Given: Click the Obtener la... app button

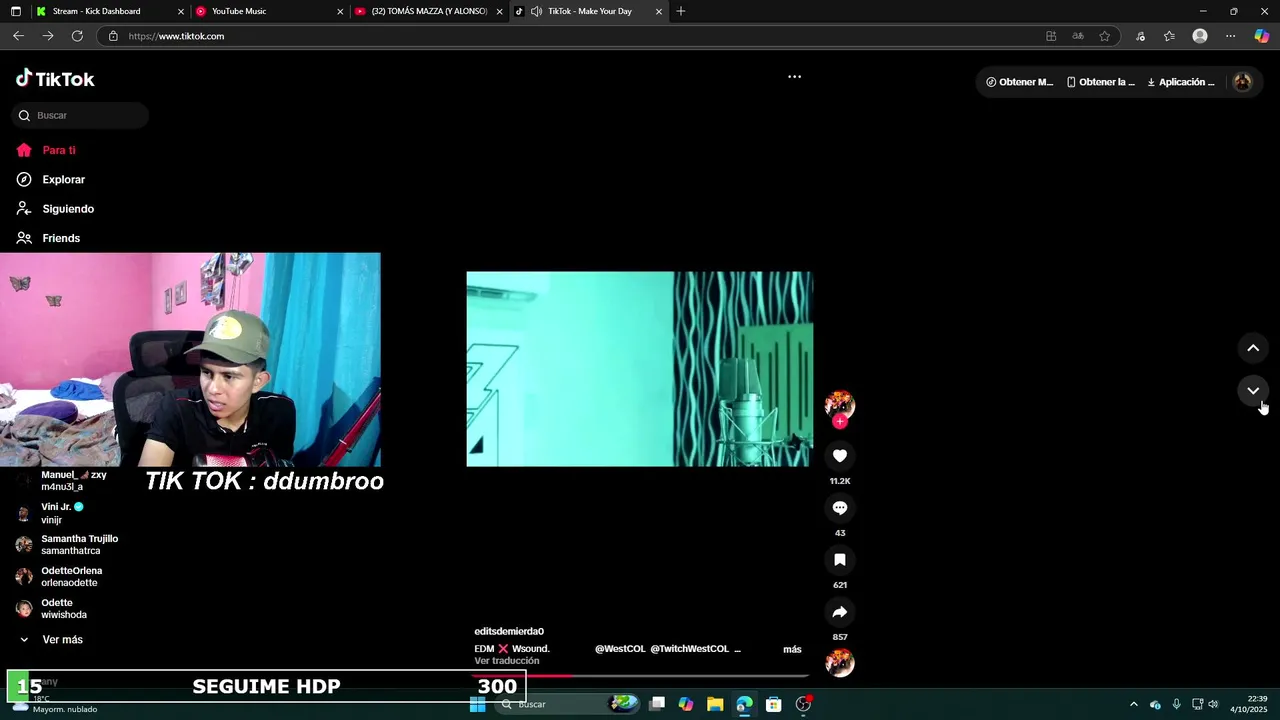Looking at the screenshot, I should click(x=1100, y=82).
